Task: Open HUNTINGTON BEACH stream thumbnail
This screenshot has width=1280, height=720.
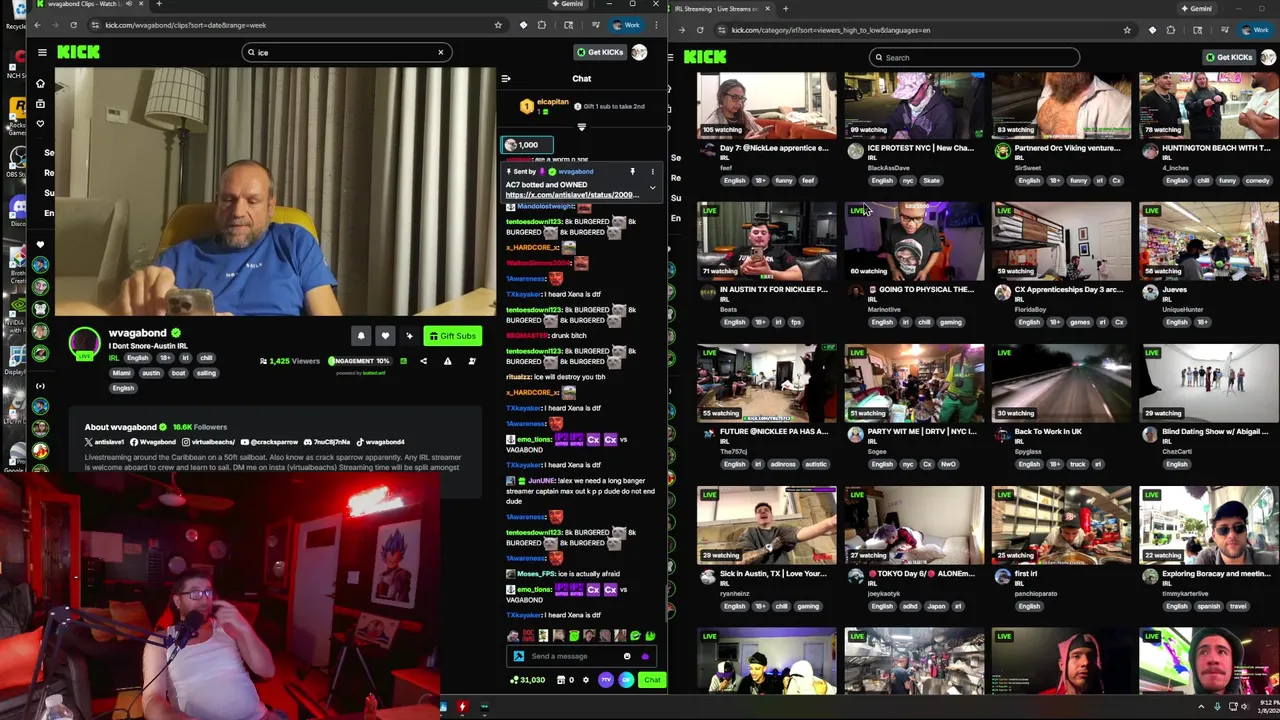Action: tap(1209, 104)
